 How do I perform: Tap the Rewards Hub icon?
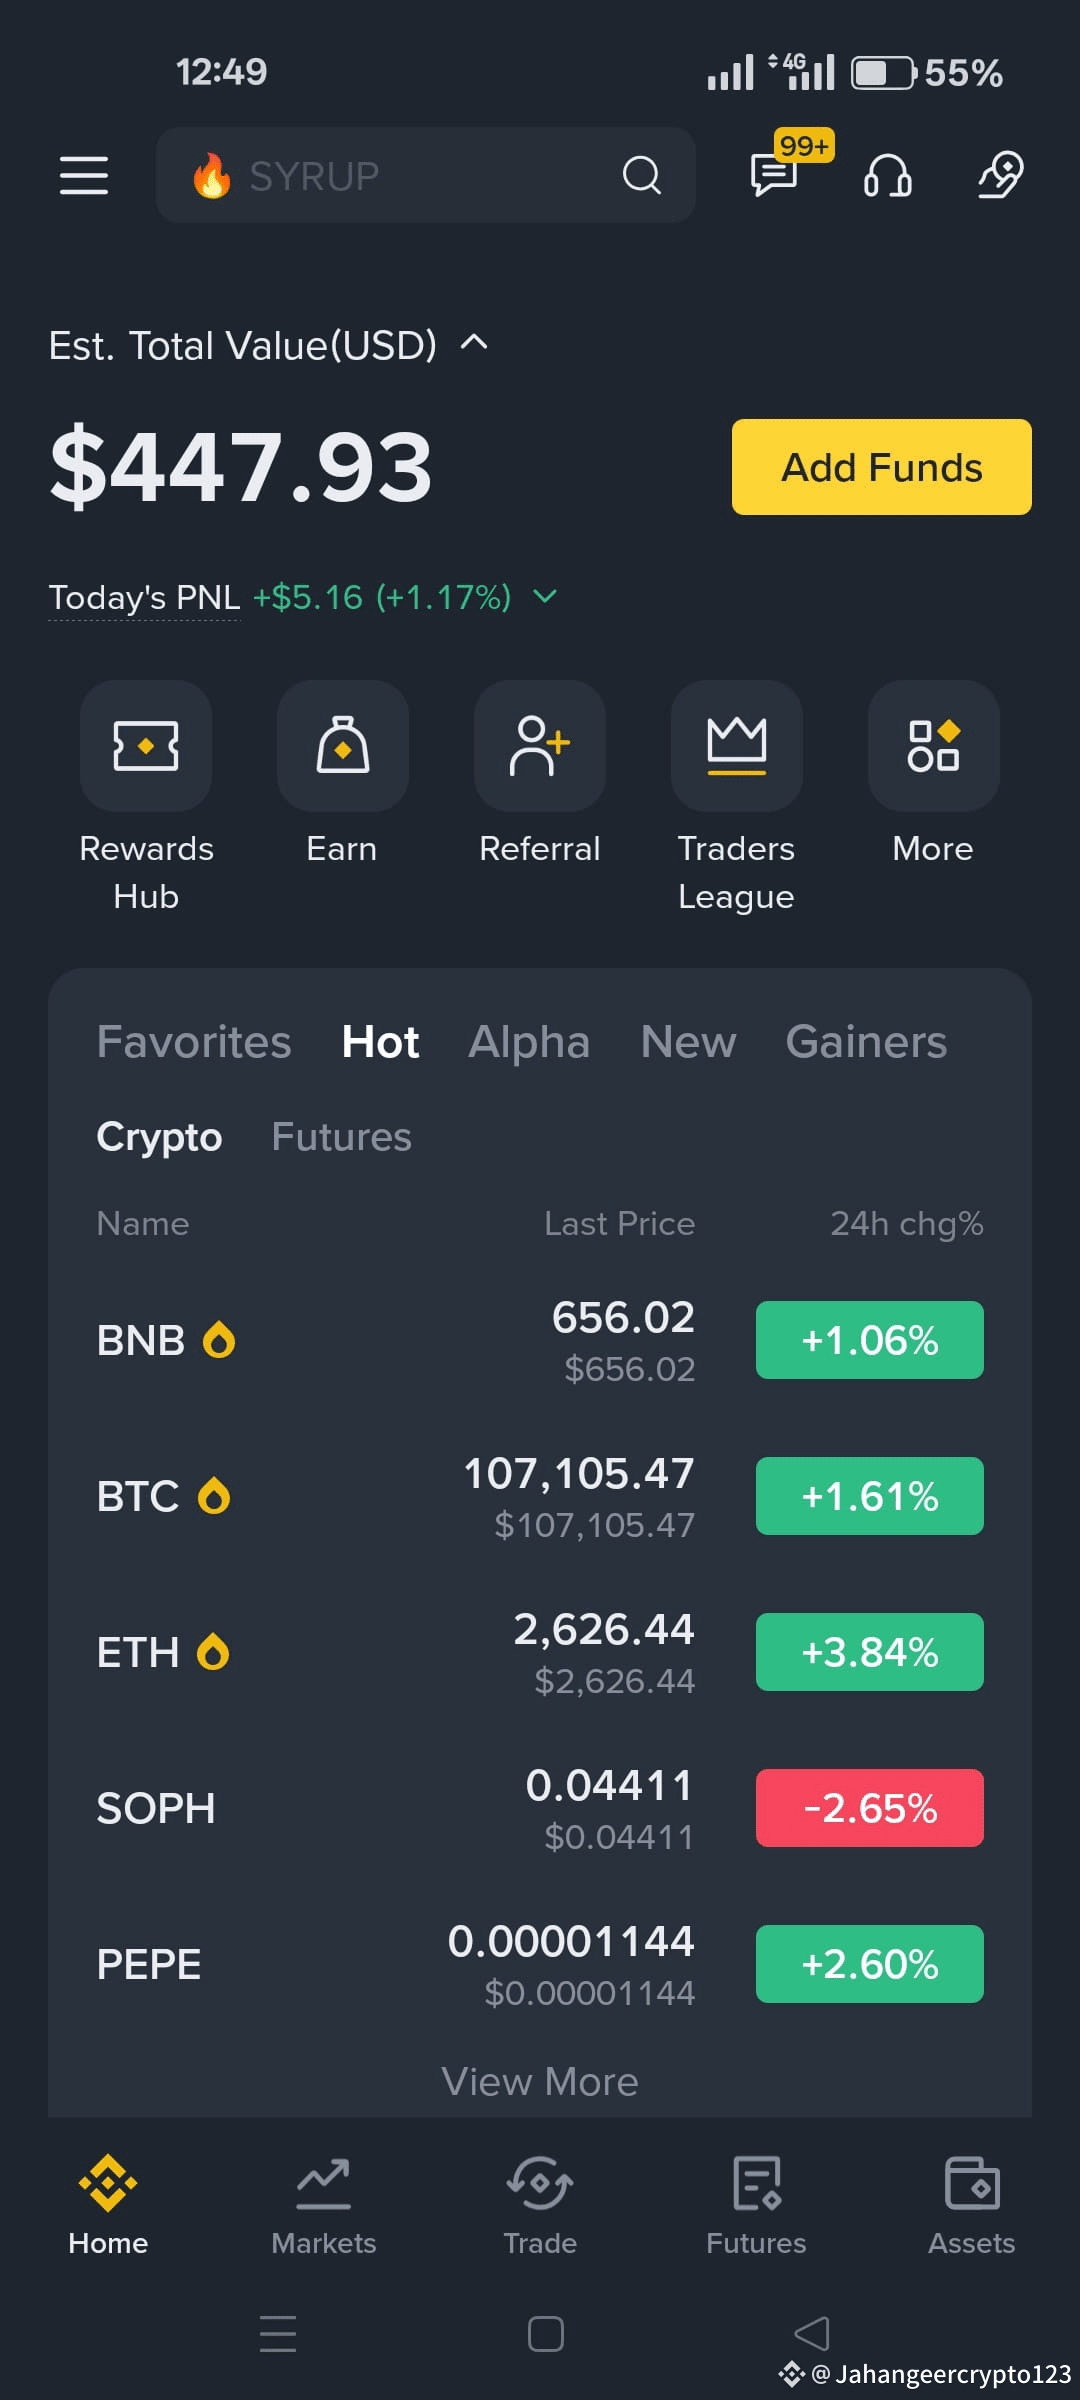[146, 746]
